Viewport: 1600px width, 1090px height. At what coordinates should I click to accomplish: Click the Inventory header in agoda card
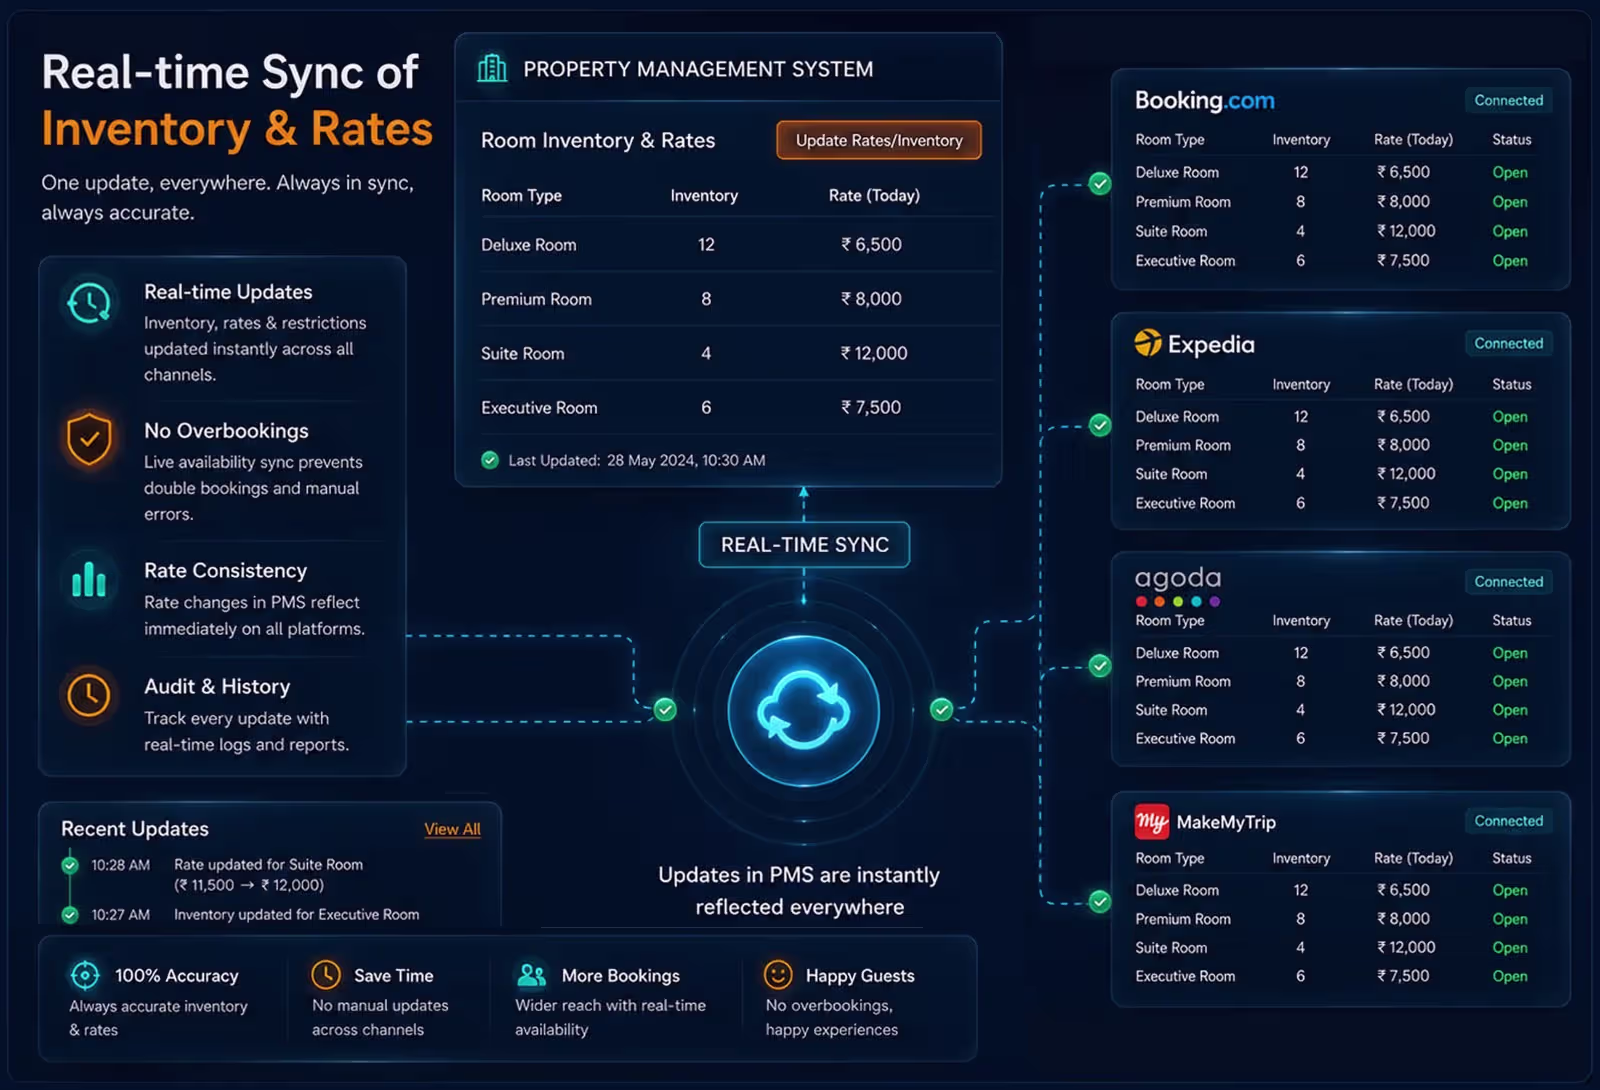1301,621
